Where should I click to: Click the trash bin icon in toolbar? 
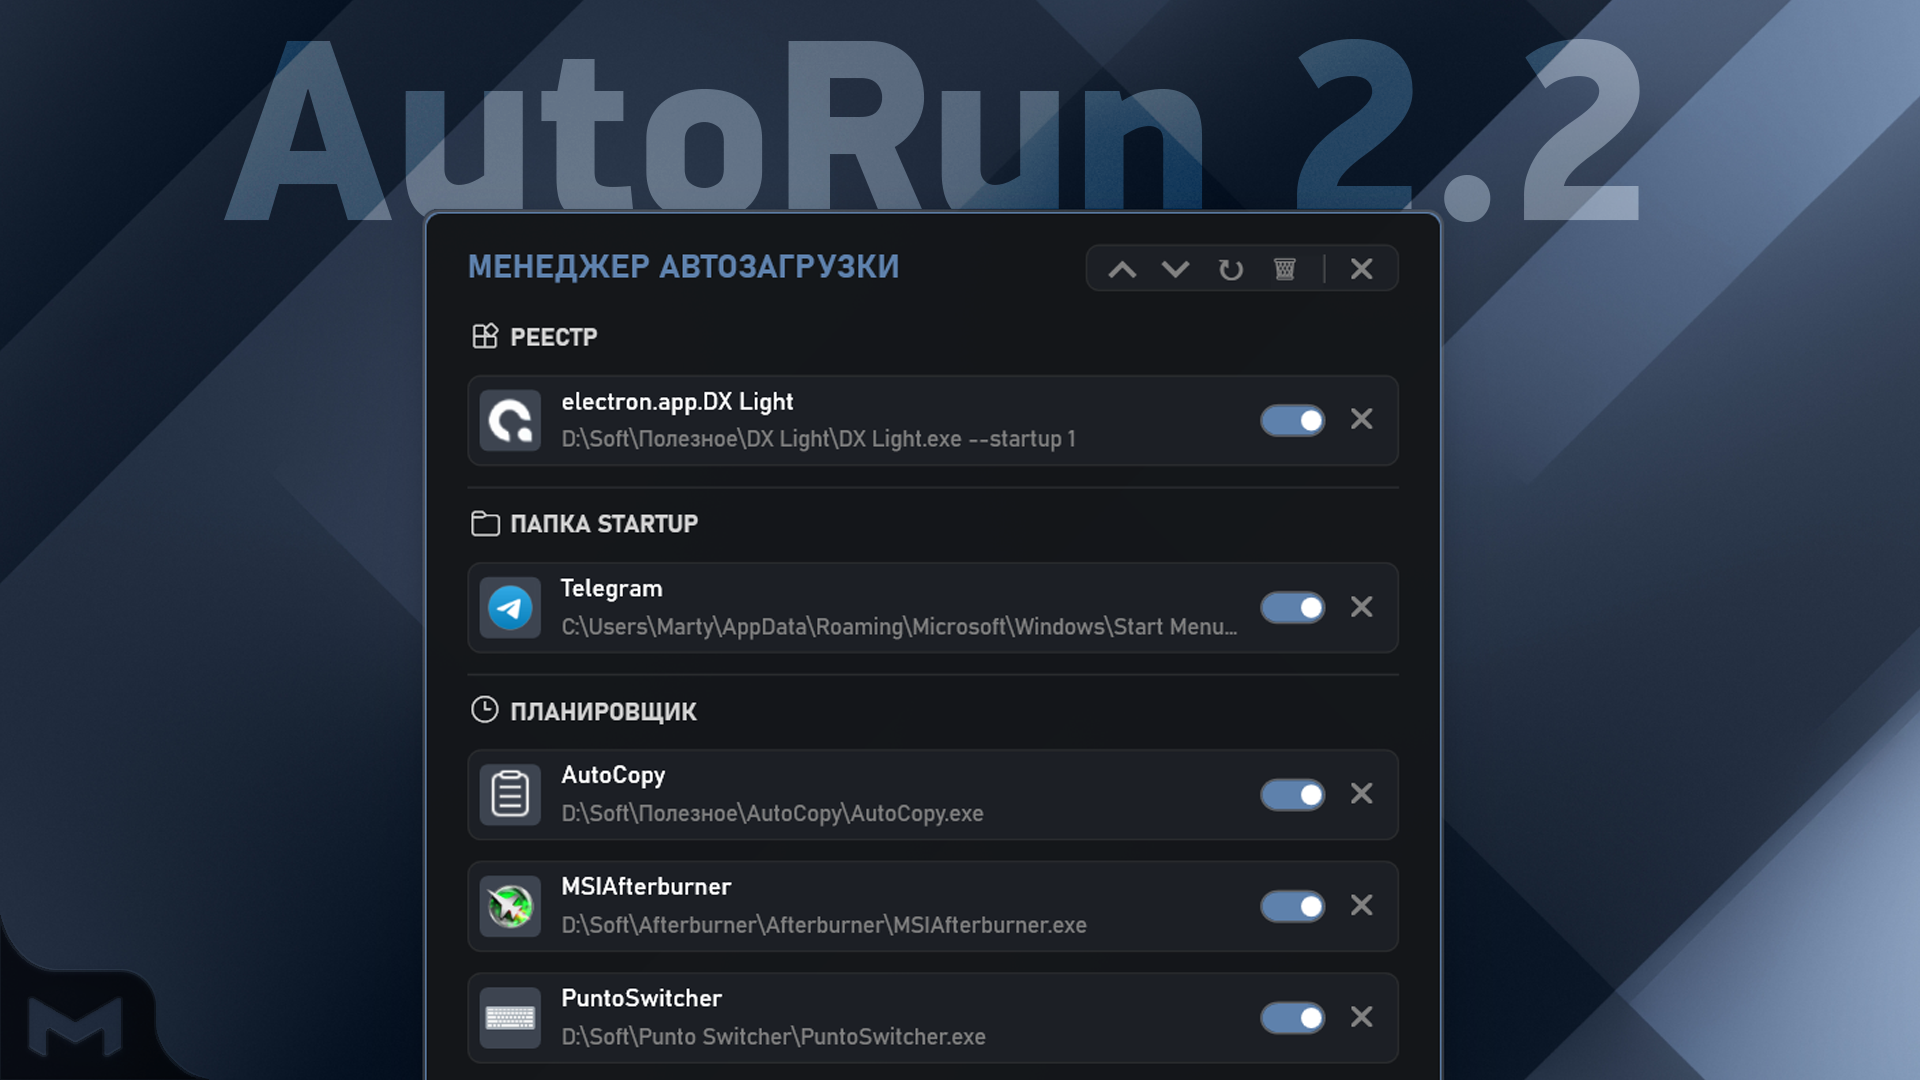click(1285, 269)
